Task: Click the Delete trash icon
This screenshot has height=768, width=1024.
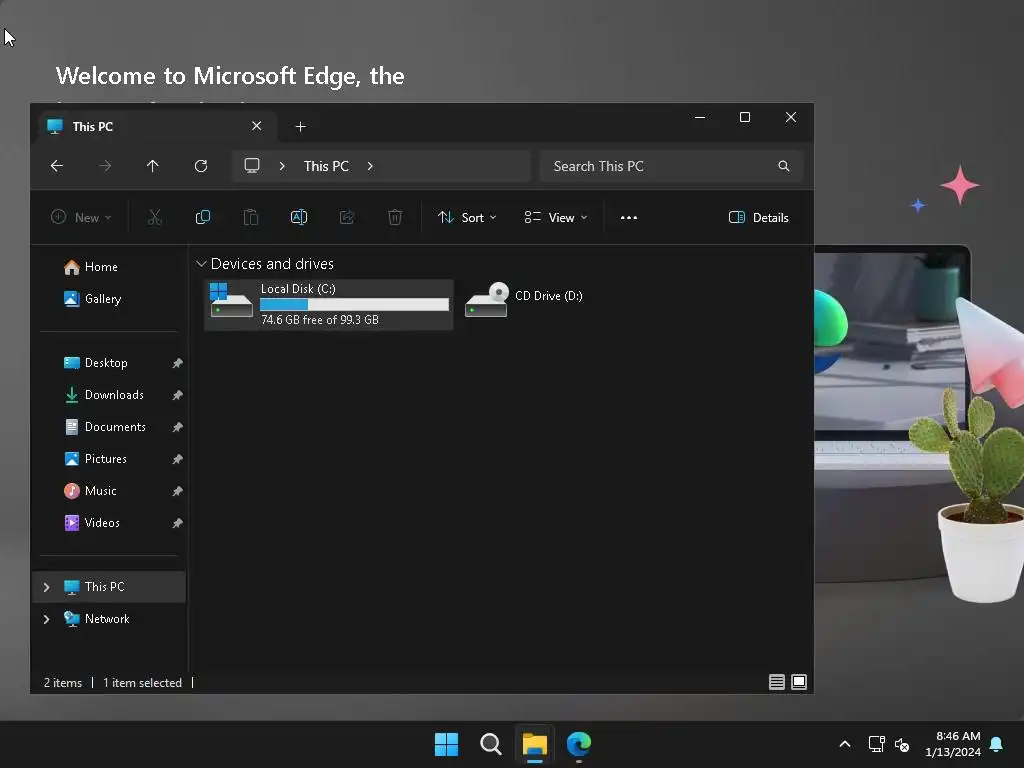Action: [395, 217]
